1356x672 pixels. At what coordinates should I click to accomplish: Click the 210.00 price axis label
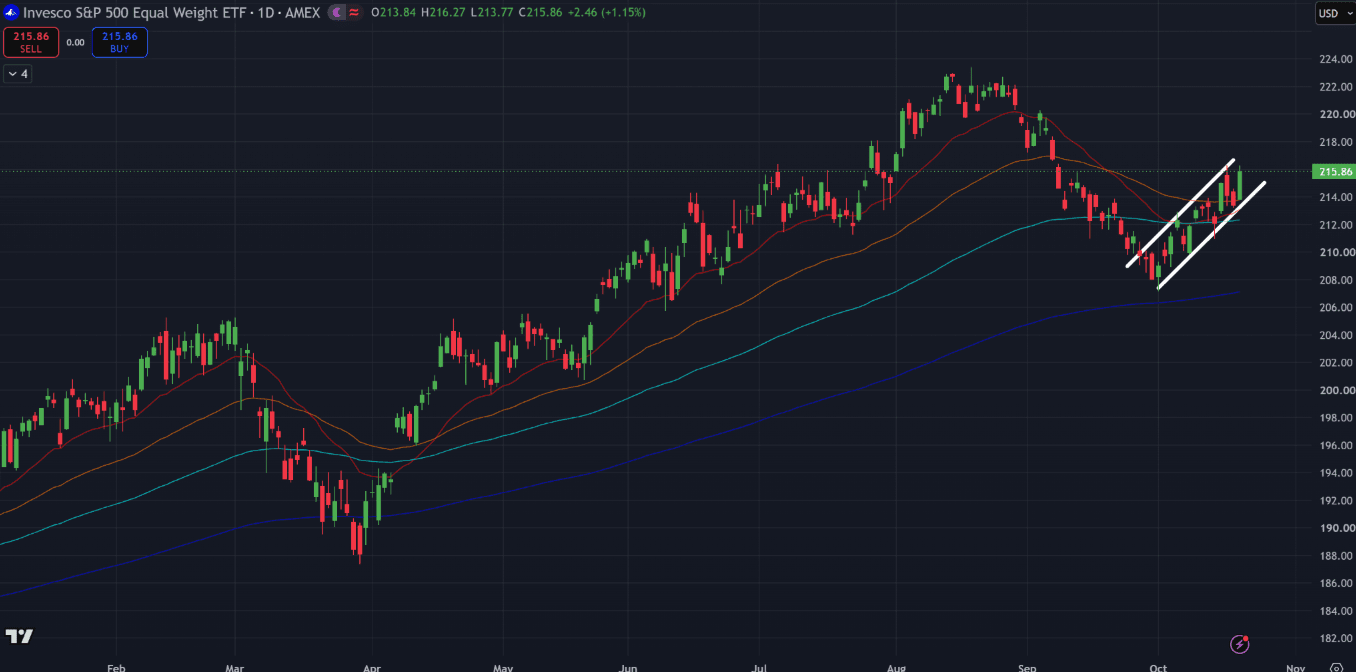coord(1335,252)
